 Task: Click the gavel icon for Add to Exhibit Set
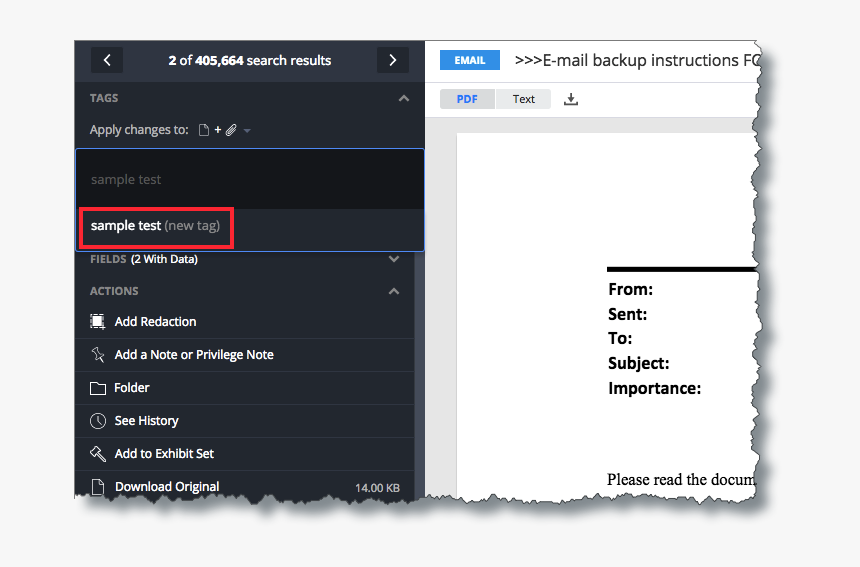(98, 454)
